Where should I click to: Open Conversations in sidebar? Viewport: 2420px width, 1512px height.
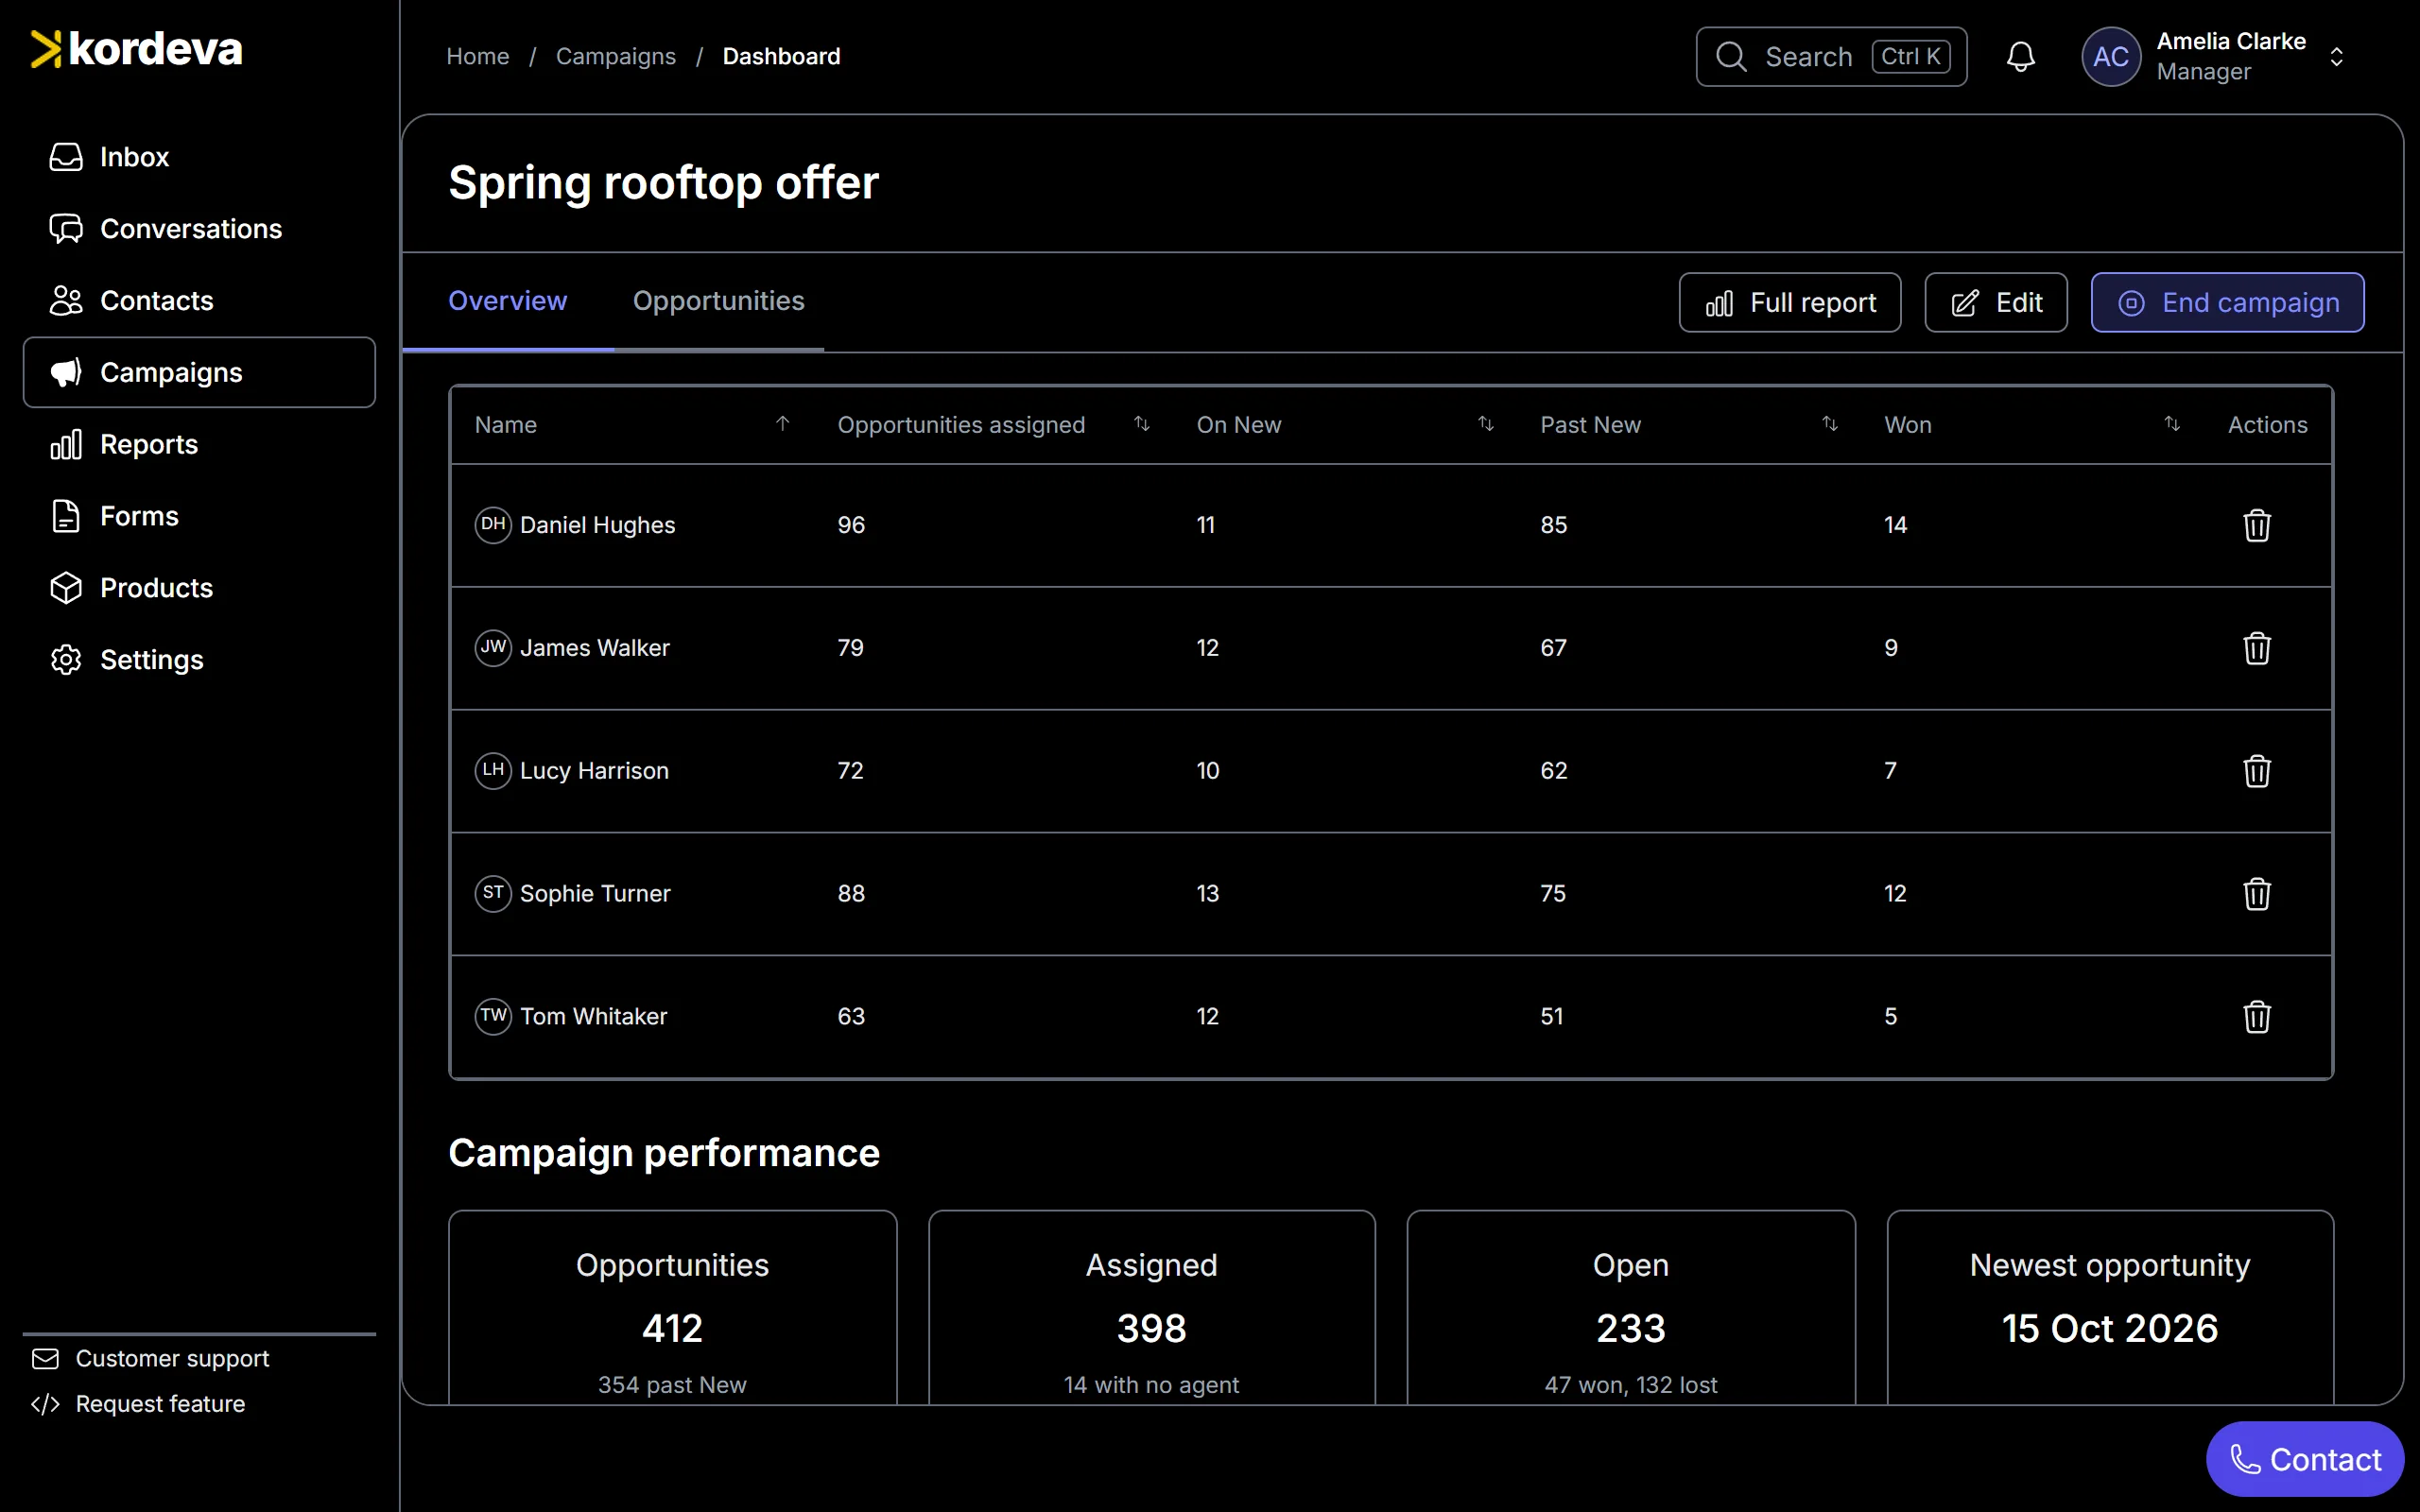(199, 229)
